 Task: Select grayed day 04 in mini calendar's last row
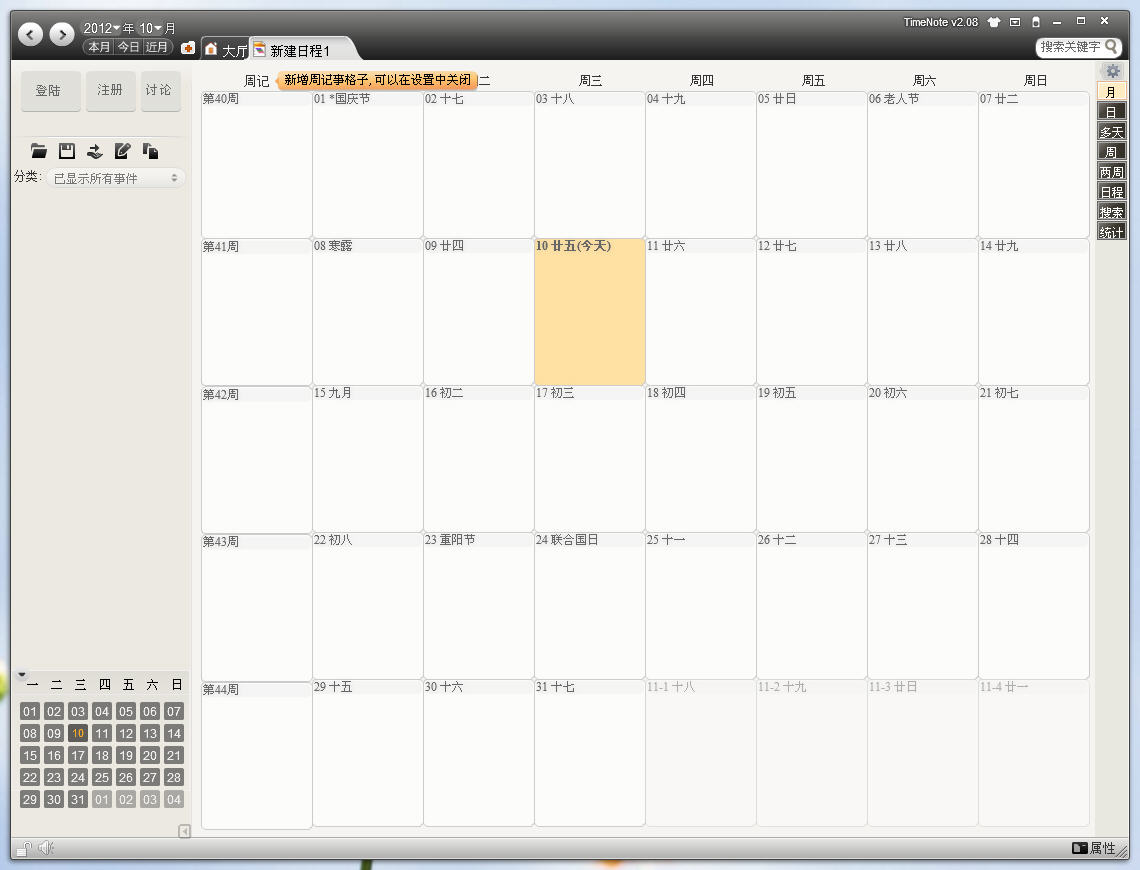pyautogui.click(x=174, y=799)
